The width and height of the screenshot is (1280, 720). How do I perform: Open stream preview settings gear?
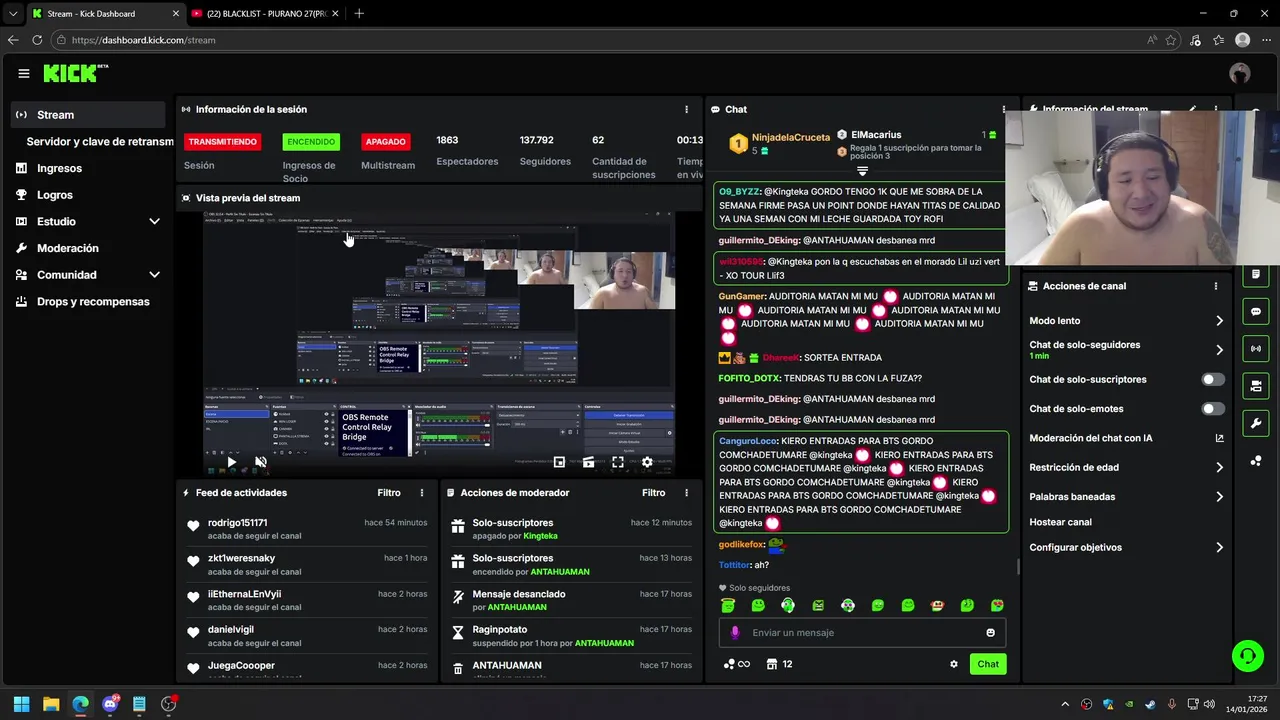(x=647, y=462)
